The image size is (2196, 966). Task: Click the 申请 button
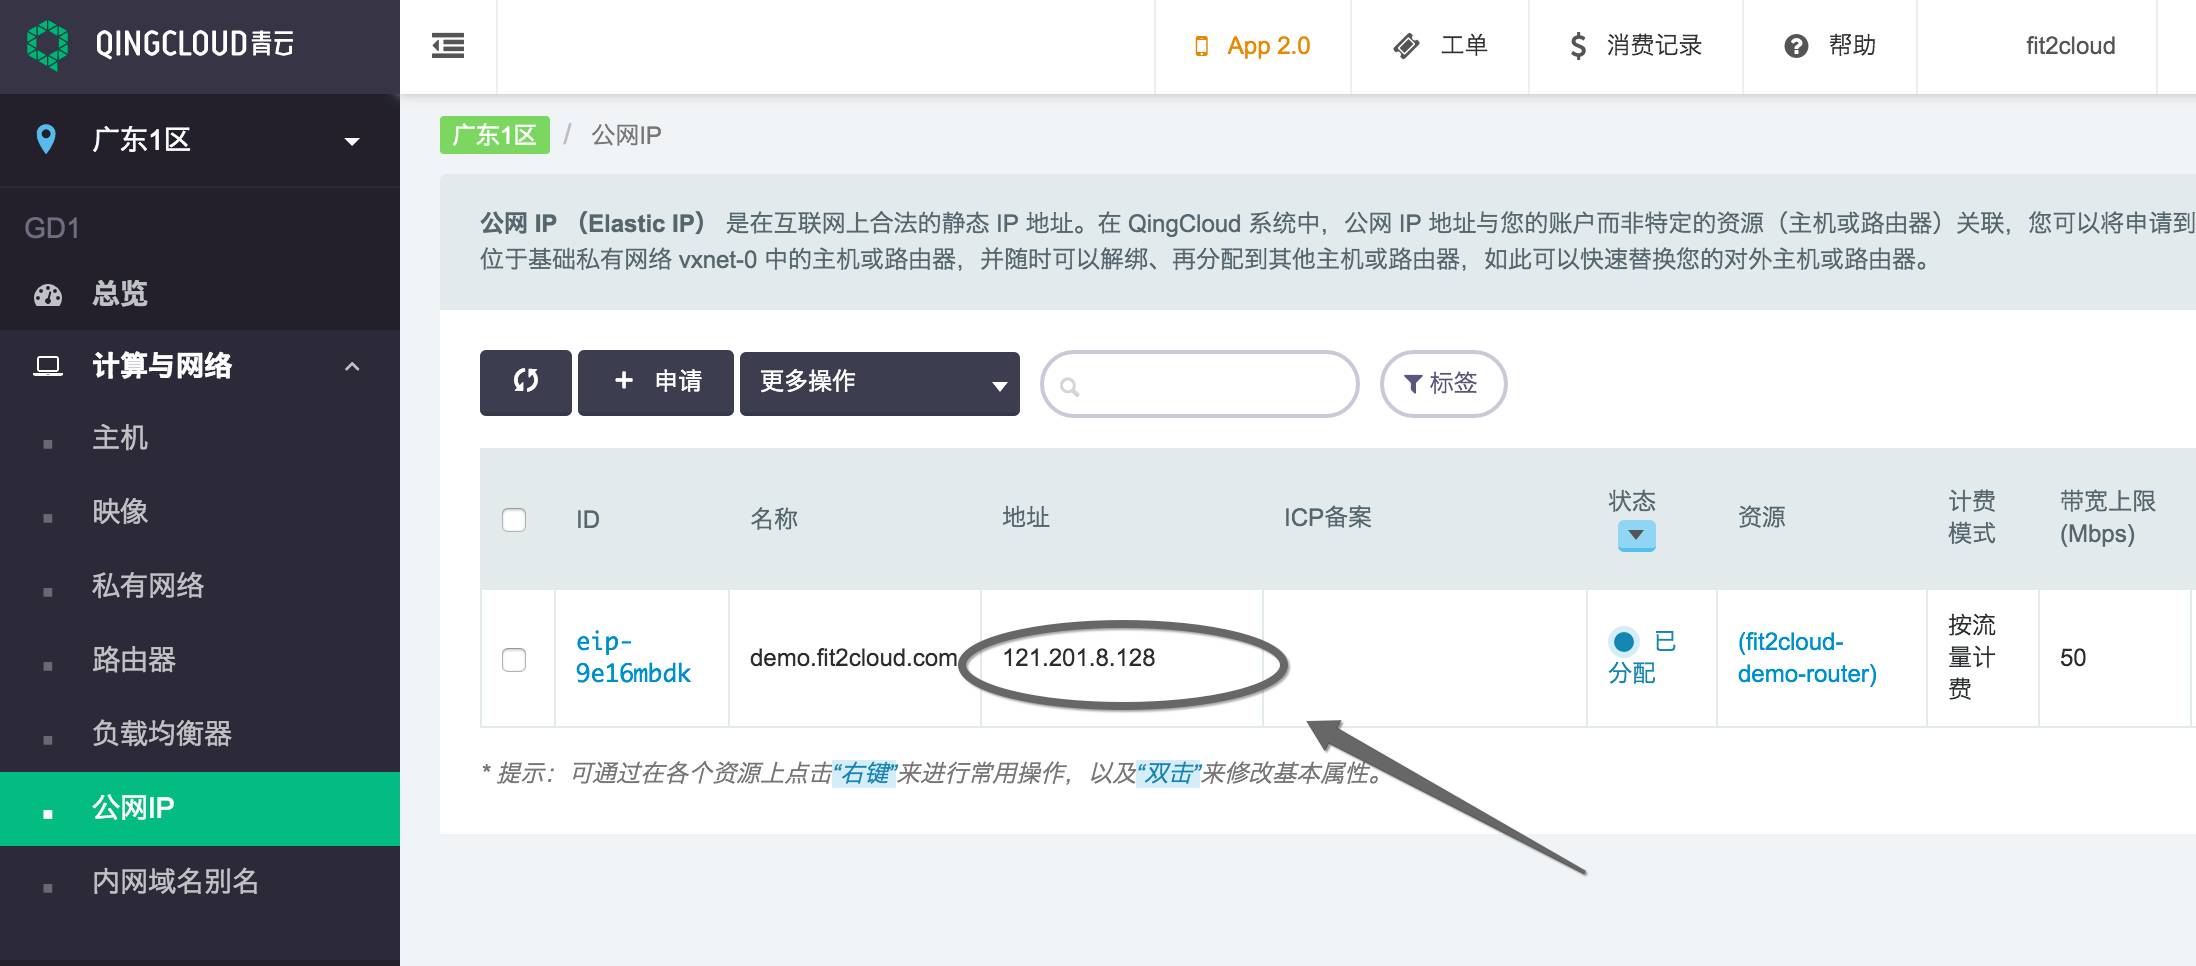(656, 382)
